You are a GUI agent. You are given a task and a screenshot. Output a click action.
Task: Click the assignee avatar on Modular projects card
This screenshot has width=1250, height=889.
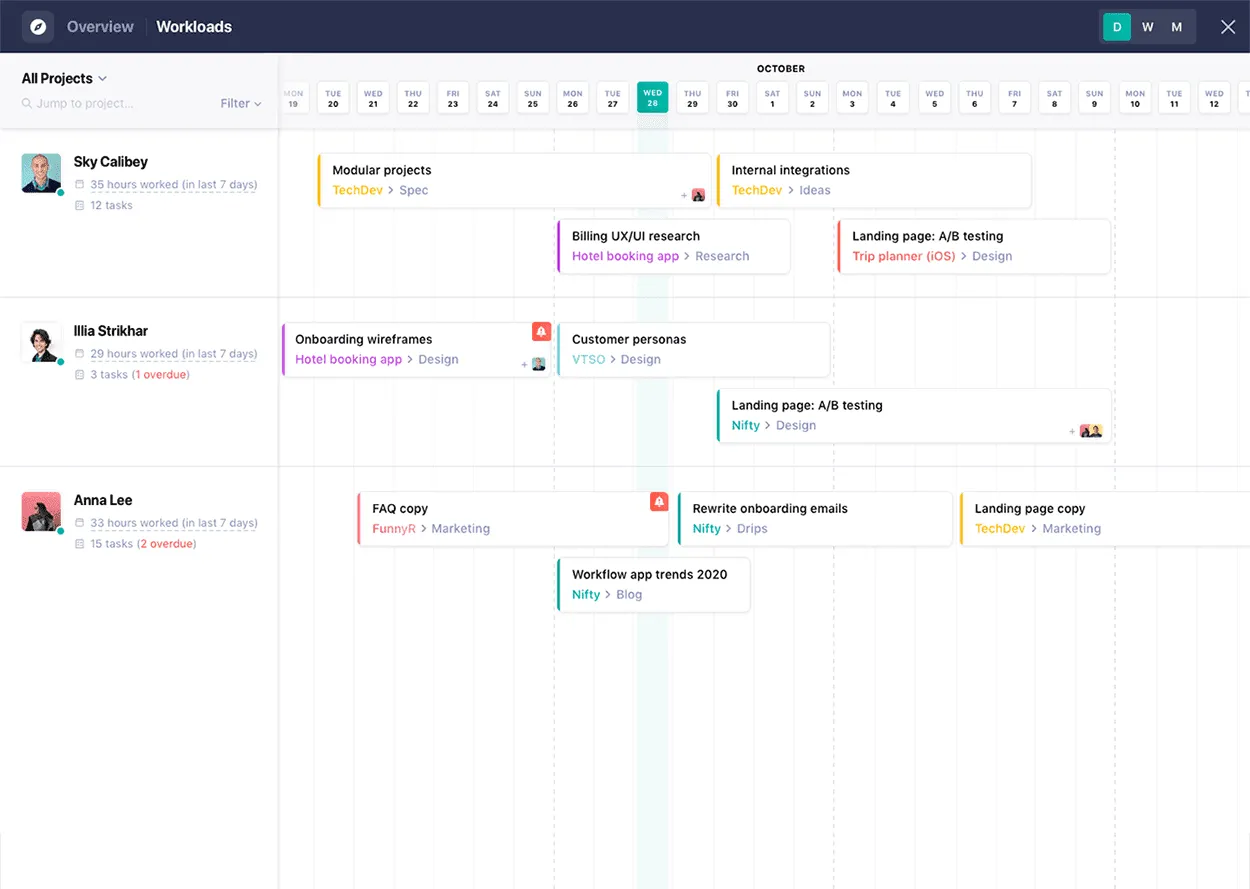click(x=697, y=195)
